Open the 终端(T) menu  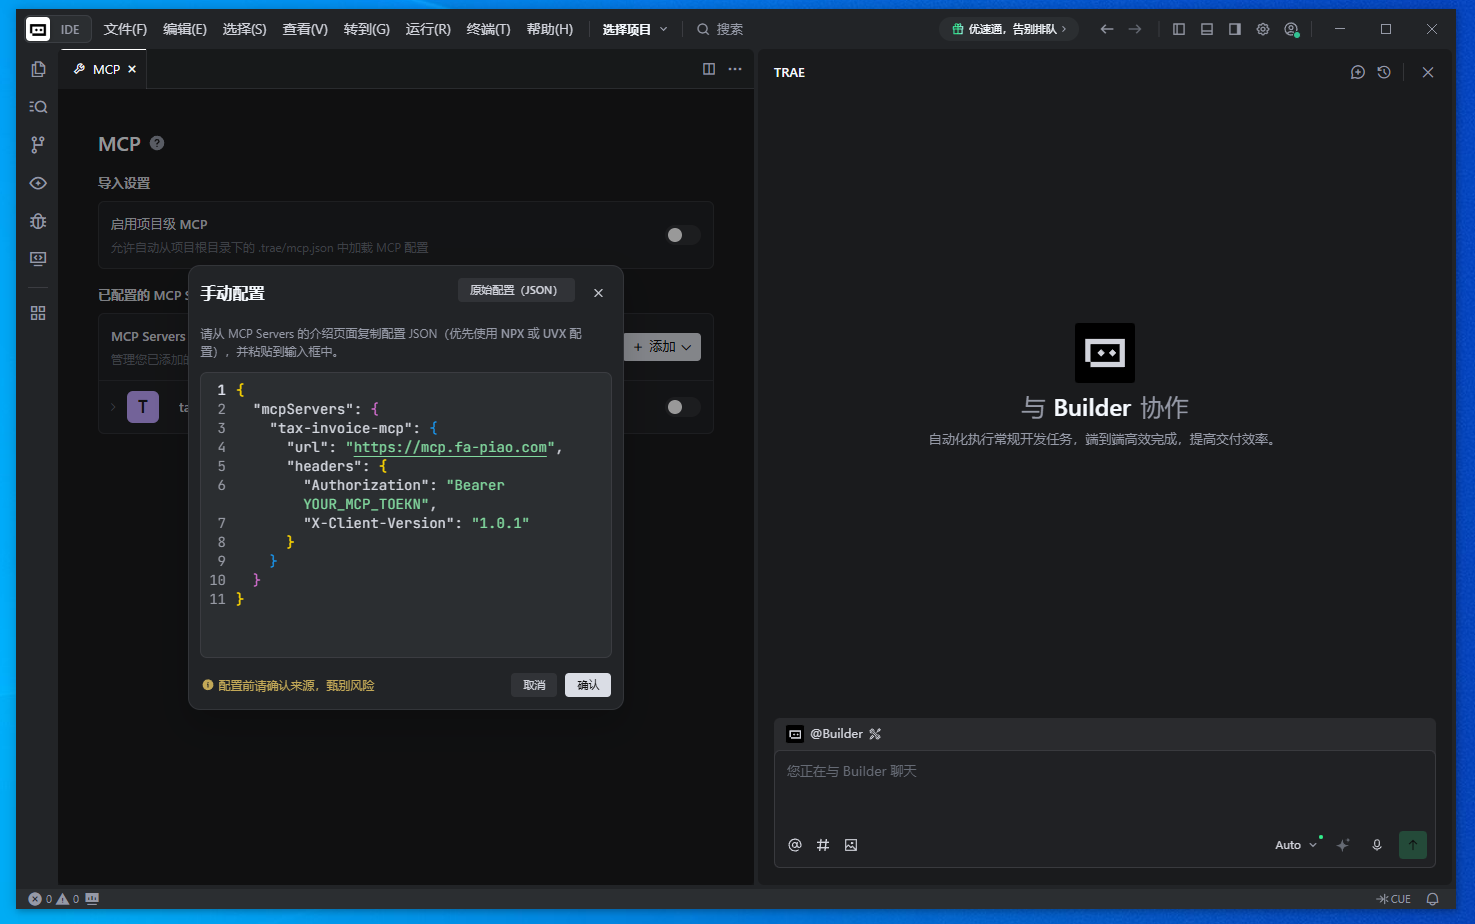pyautogui.click(x=488, y=29)
